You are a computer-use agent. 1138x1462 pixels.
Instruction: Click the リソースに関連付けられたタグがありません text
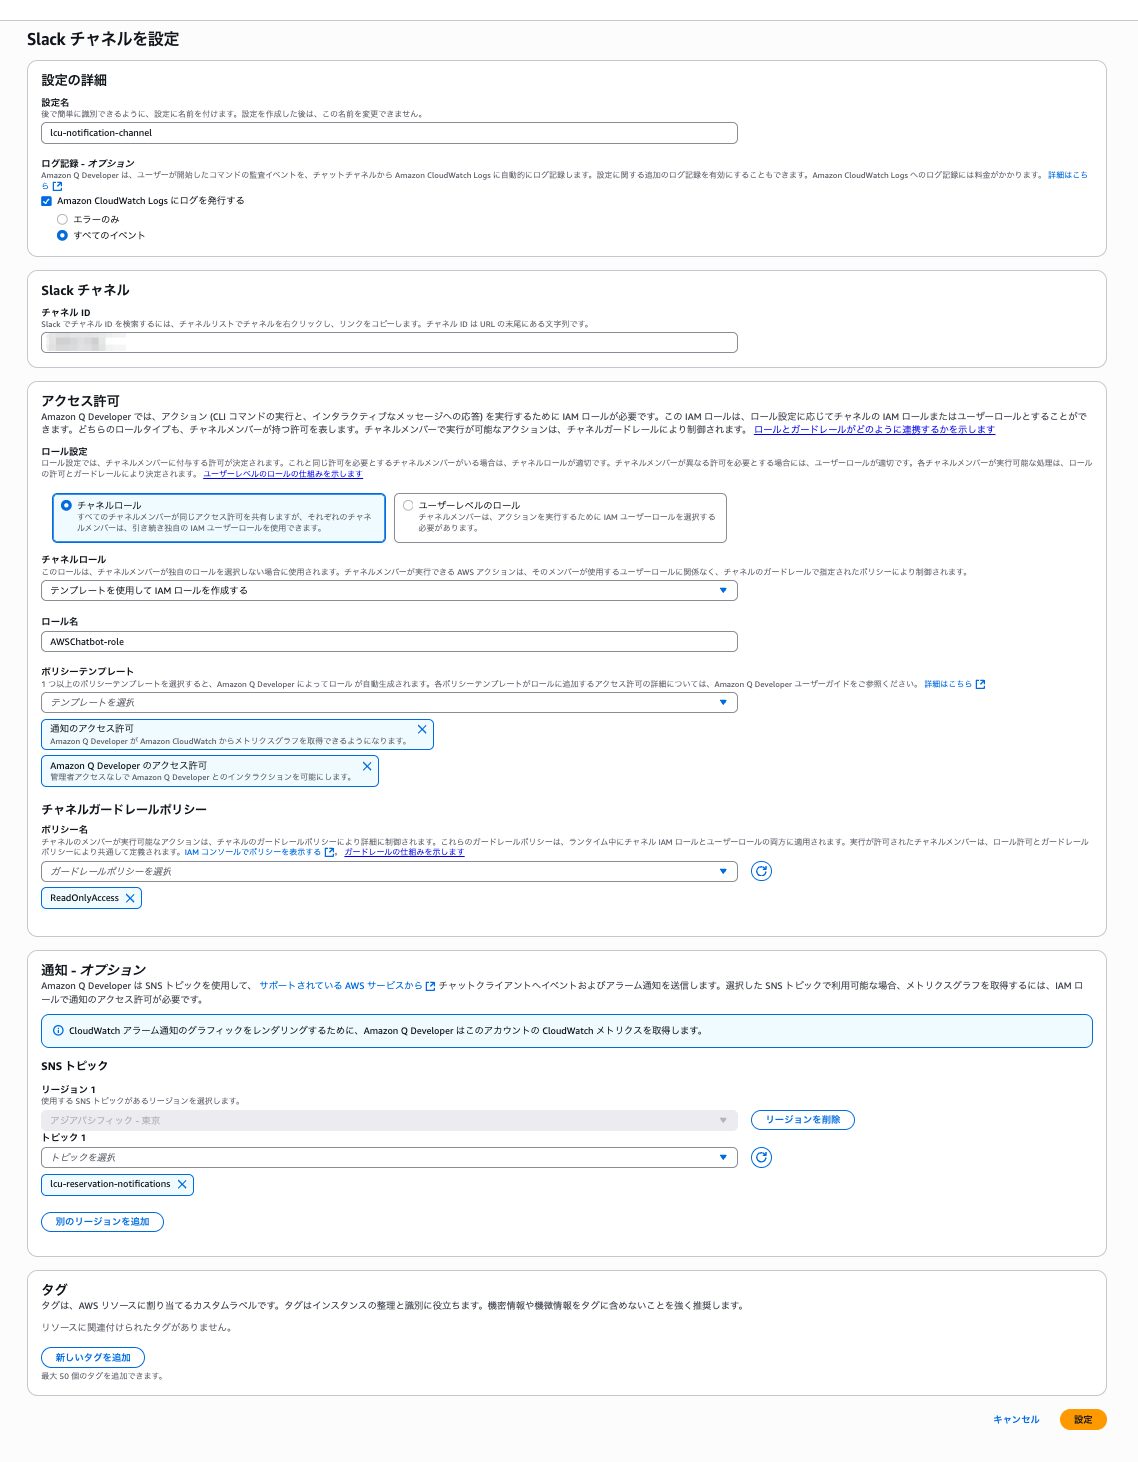136,1328
